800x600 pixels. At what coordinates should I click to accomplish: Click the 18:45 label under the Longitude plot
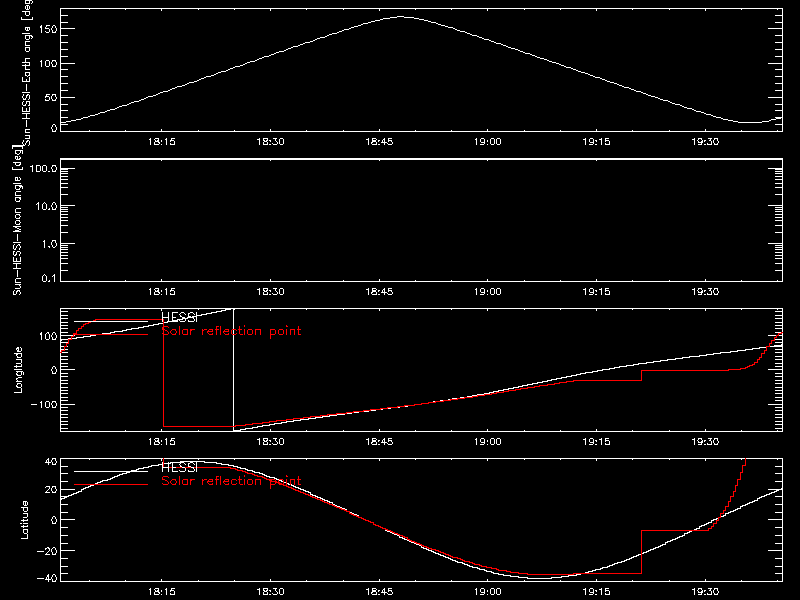pos(379,441)
